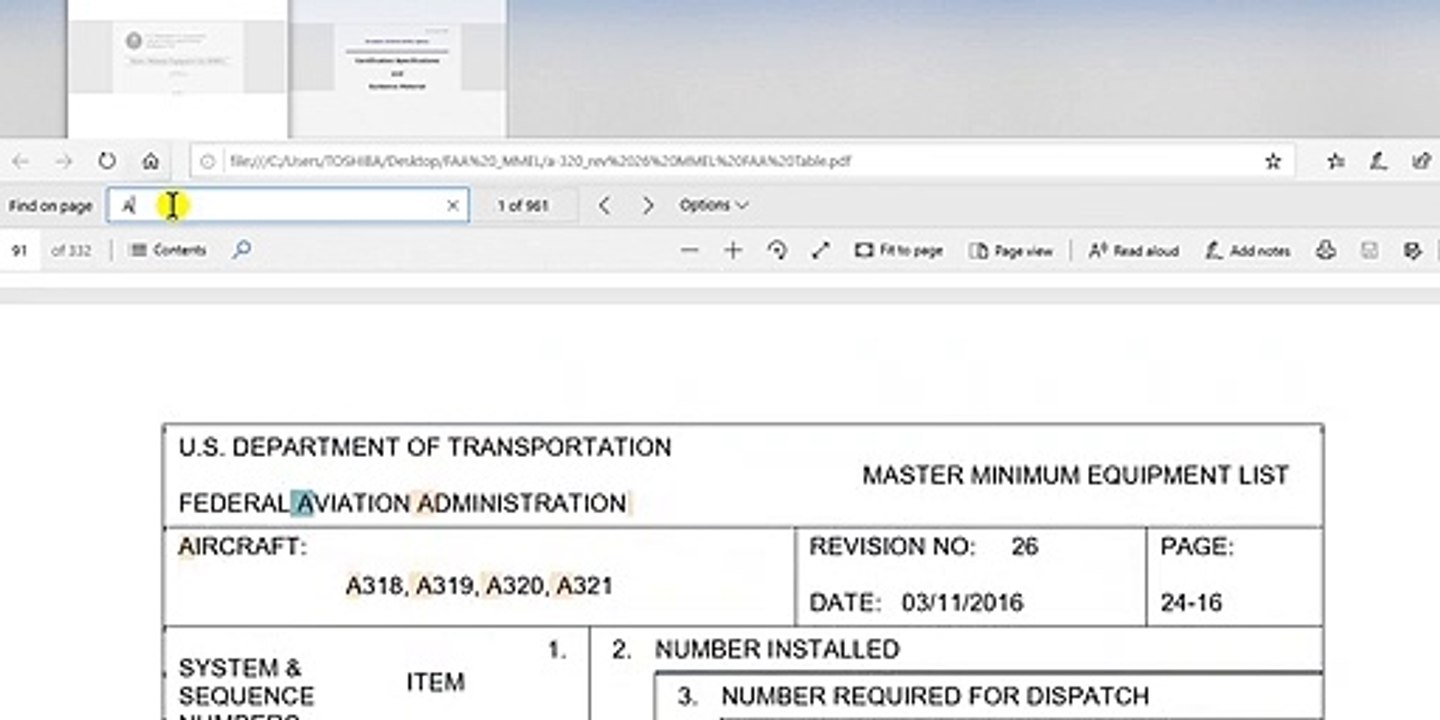The height and width of the screenshot is (720, 1440).
Task: Click the highlighted A in AVIATION
Action: (304, 504)
